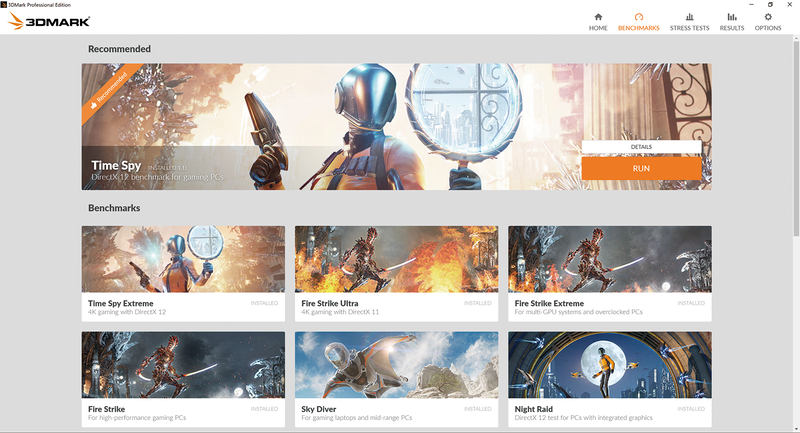The image size is (800, 433).
Task: Click 'For gaming laptops and mid-range PCs' text
Action: click(357, 418)
